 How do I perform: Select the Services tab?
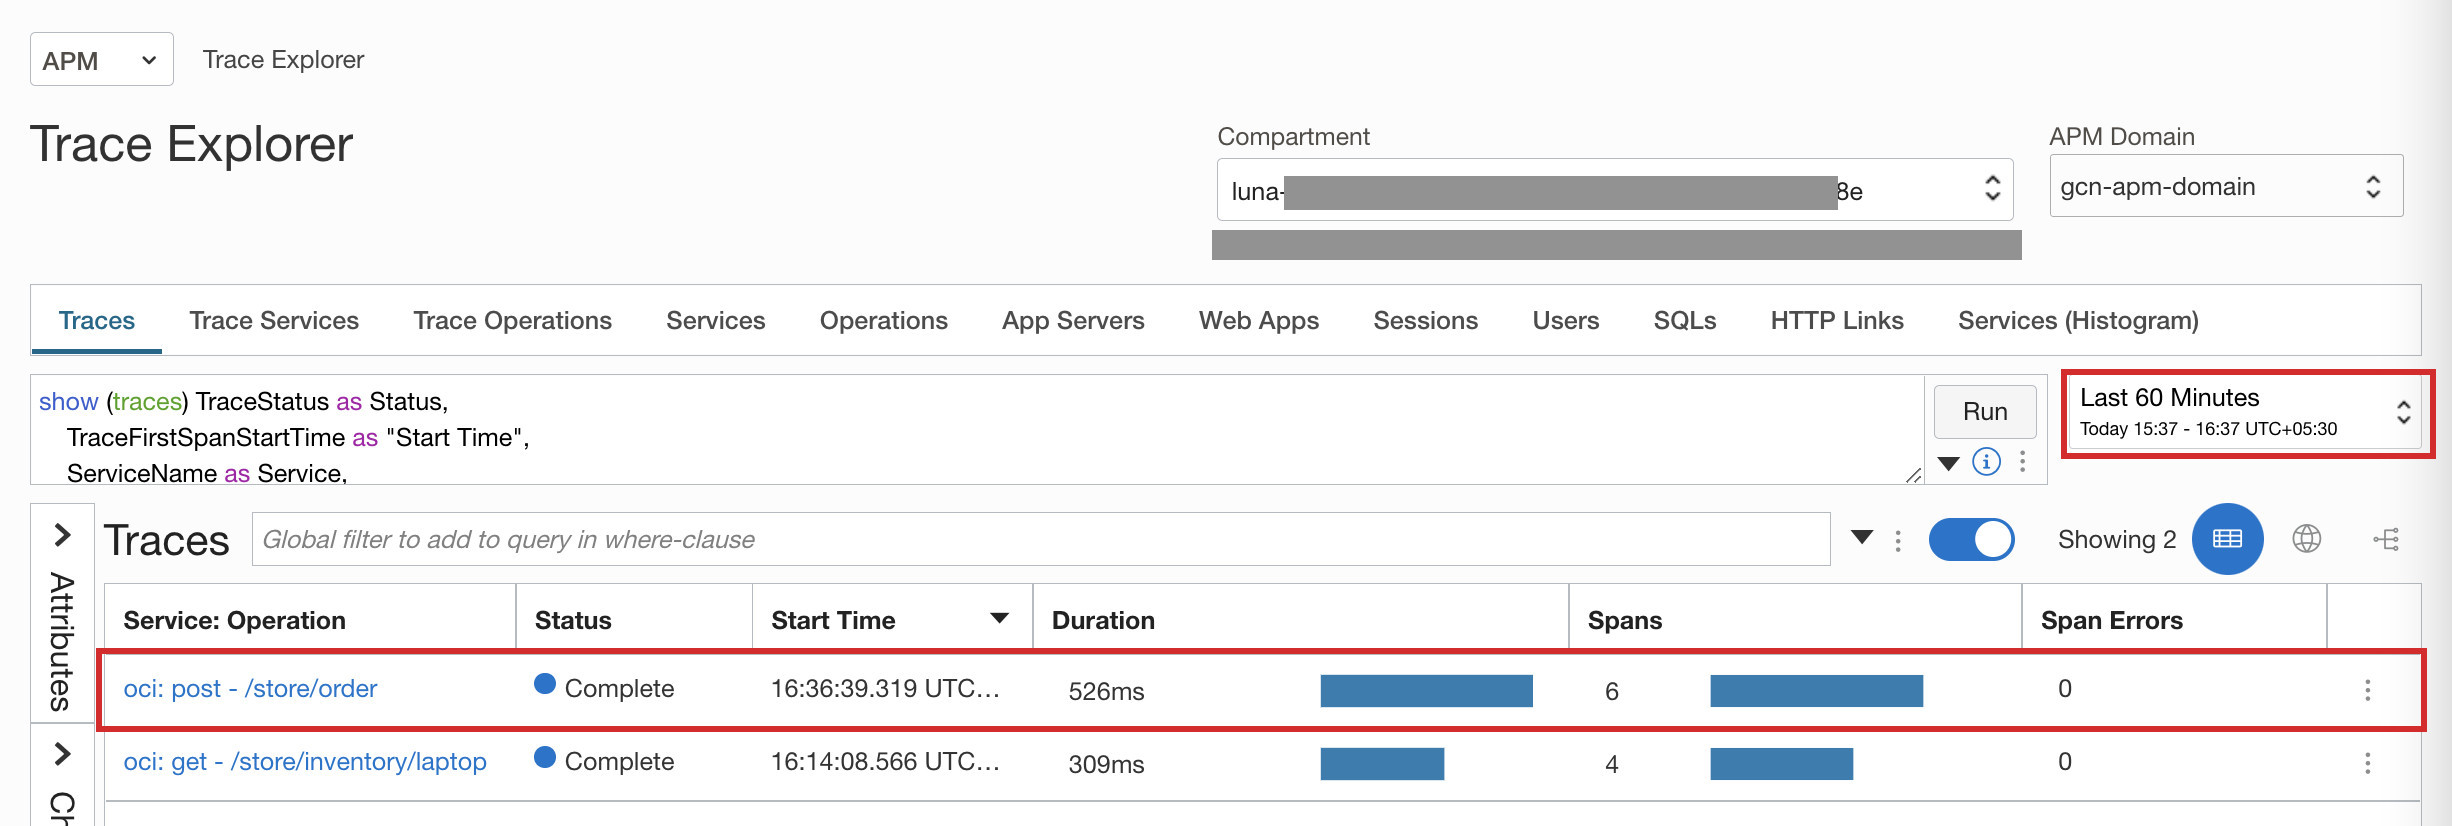click(x=716, y=320)
